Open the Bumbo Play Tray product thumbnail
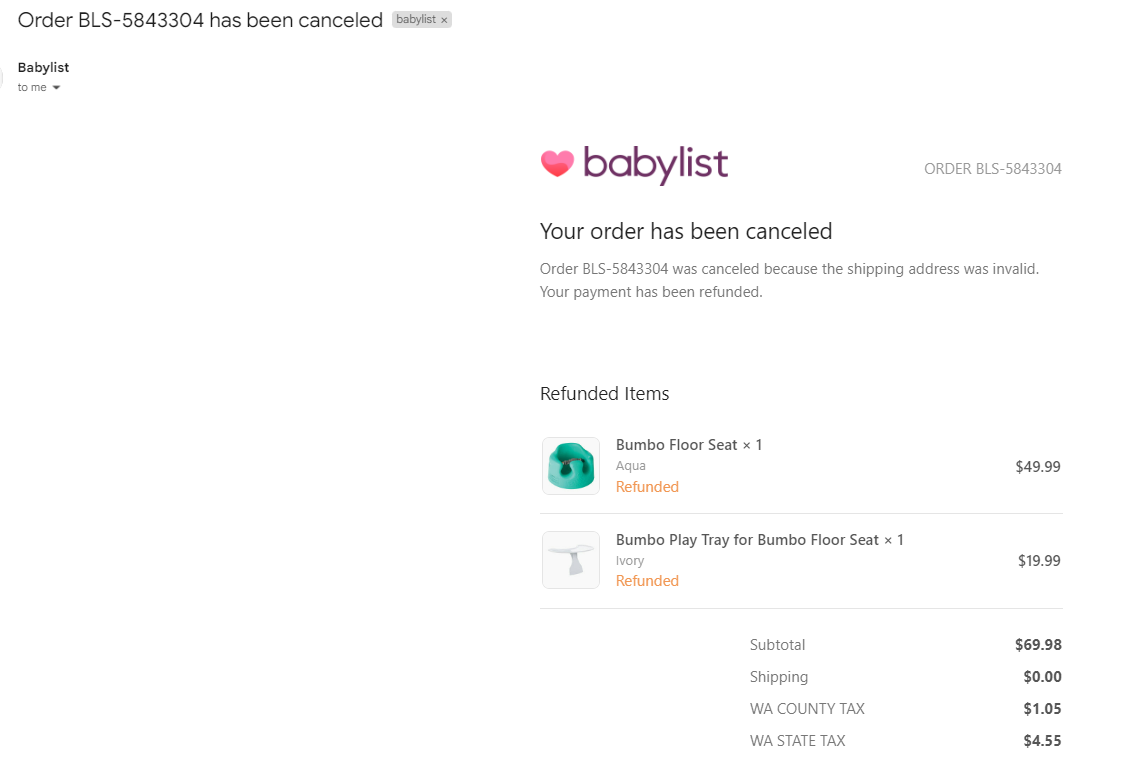The width and height of the screenshot is (1143, 768). tap(571, 560)
